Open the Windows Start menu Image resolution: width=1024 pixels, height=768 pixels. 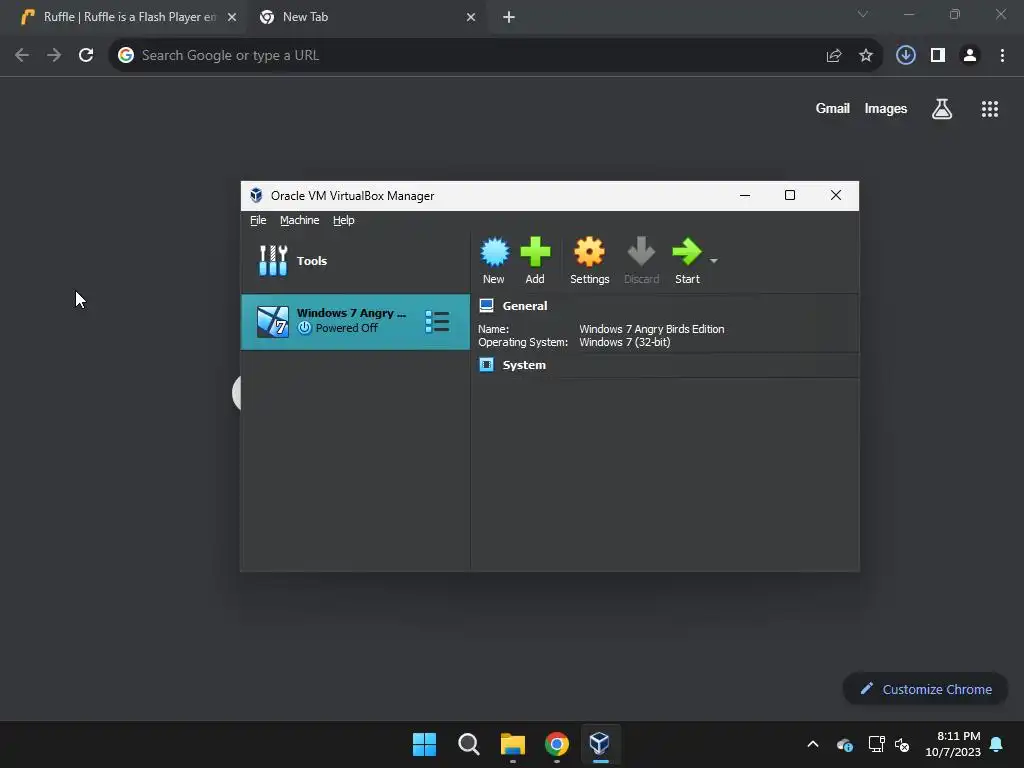424,744
